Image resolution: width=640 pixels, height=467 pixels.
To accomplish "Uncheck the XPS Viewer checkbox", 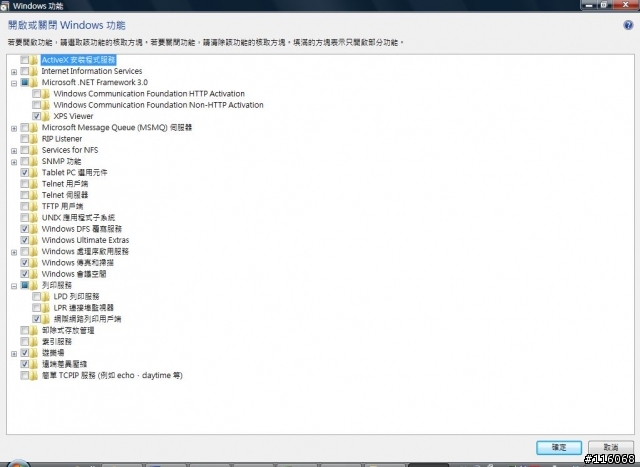I will [x=36, y=116].
